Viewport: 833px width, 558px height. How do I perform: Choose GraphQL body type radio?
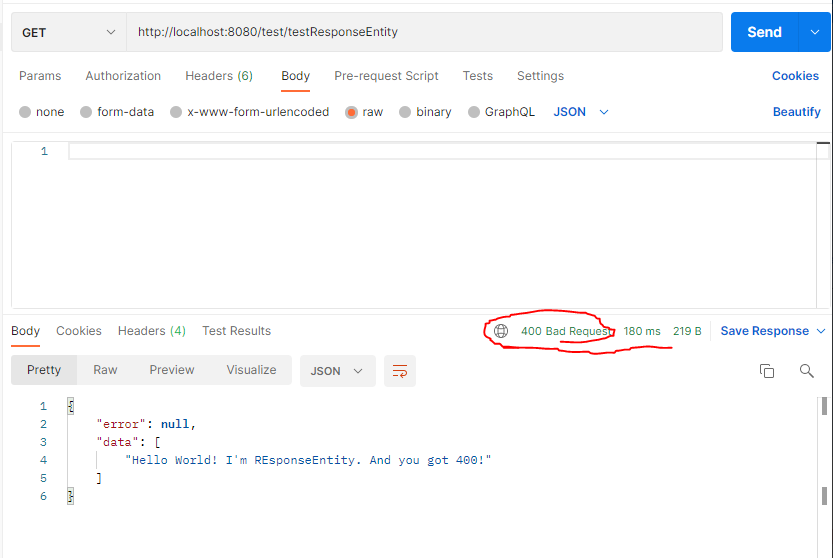click(x=474, y=112)
